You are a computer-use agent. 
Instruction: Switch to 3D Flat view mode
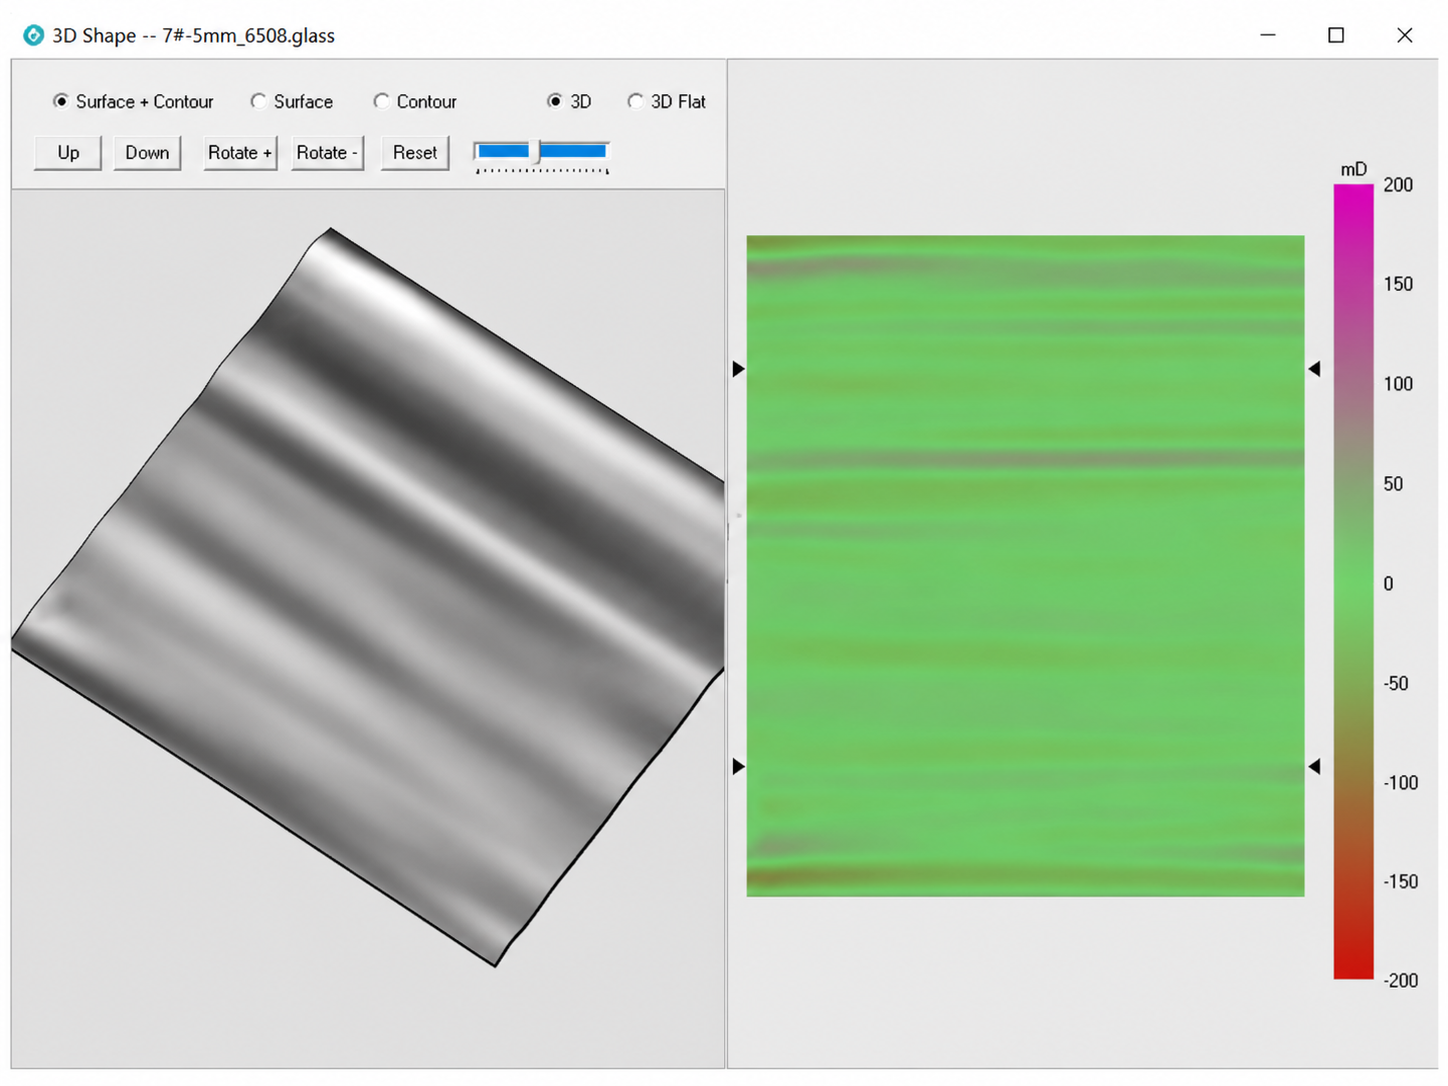click(x=666, y=102)
